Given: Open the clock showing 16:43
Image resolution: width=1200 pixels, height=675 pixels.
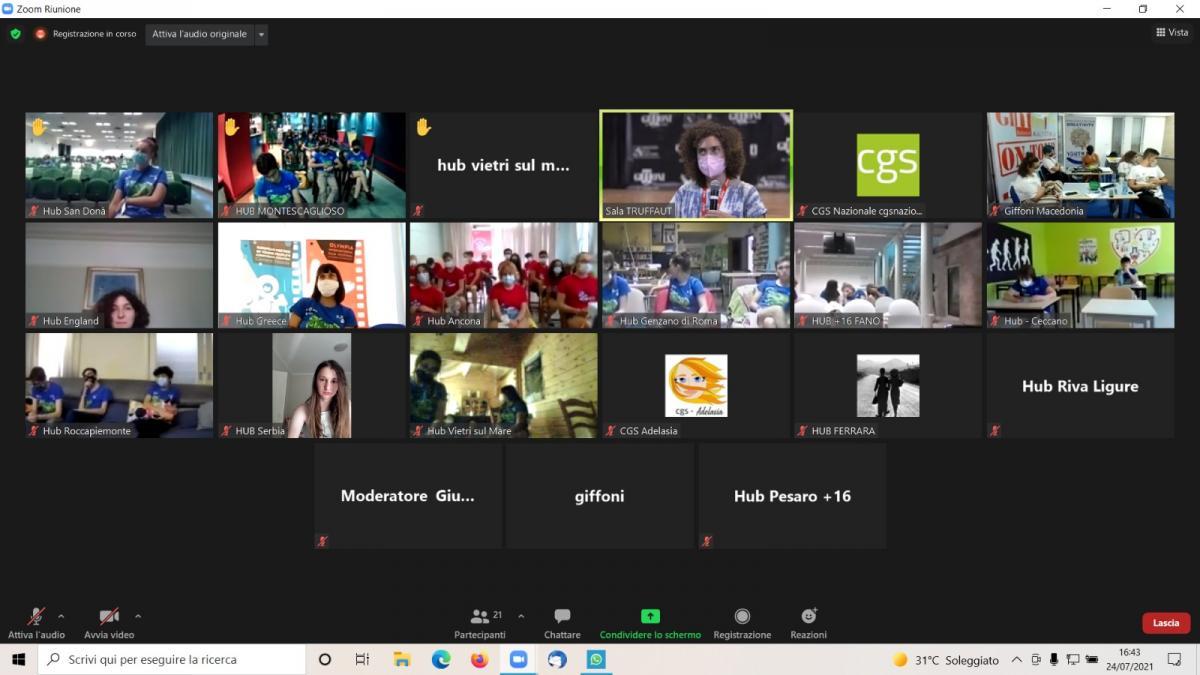Looking at the screenshot, I should click(x=1129, y=660).
